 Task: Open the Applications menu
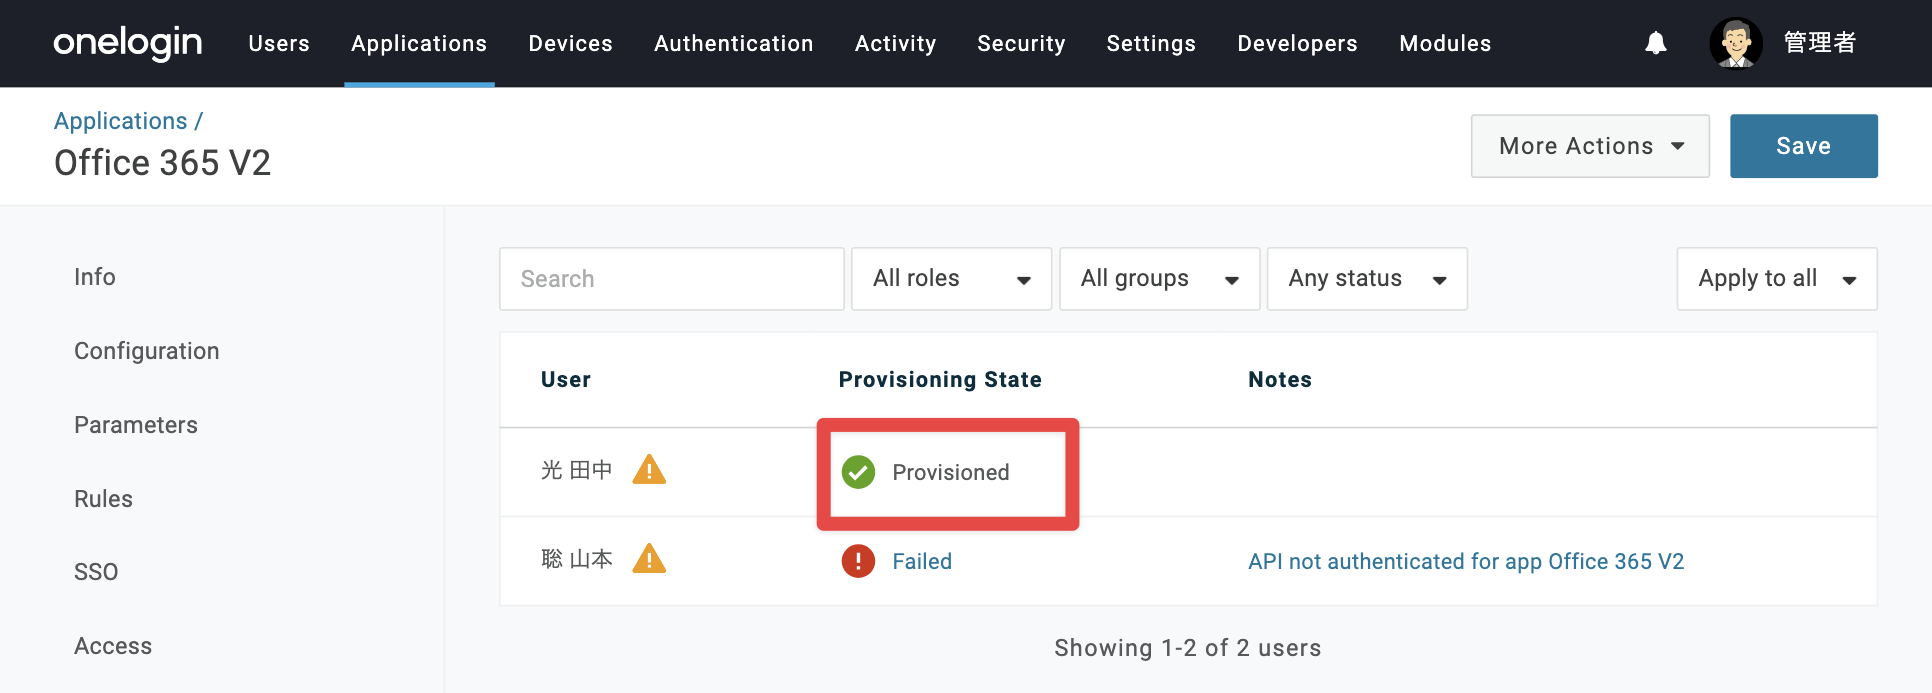point(419,43)
